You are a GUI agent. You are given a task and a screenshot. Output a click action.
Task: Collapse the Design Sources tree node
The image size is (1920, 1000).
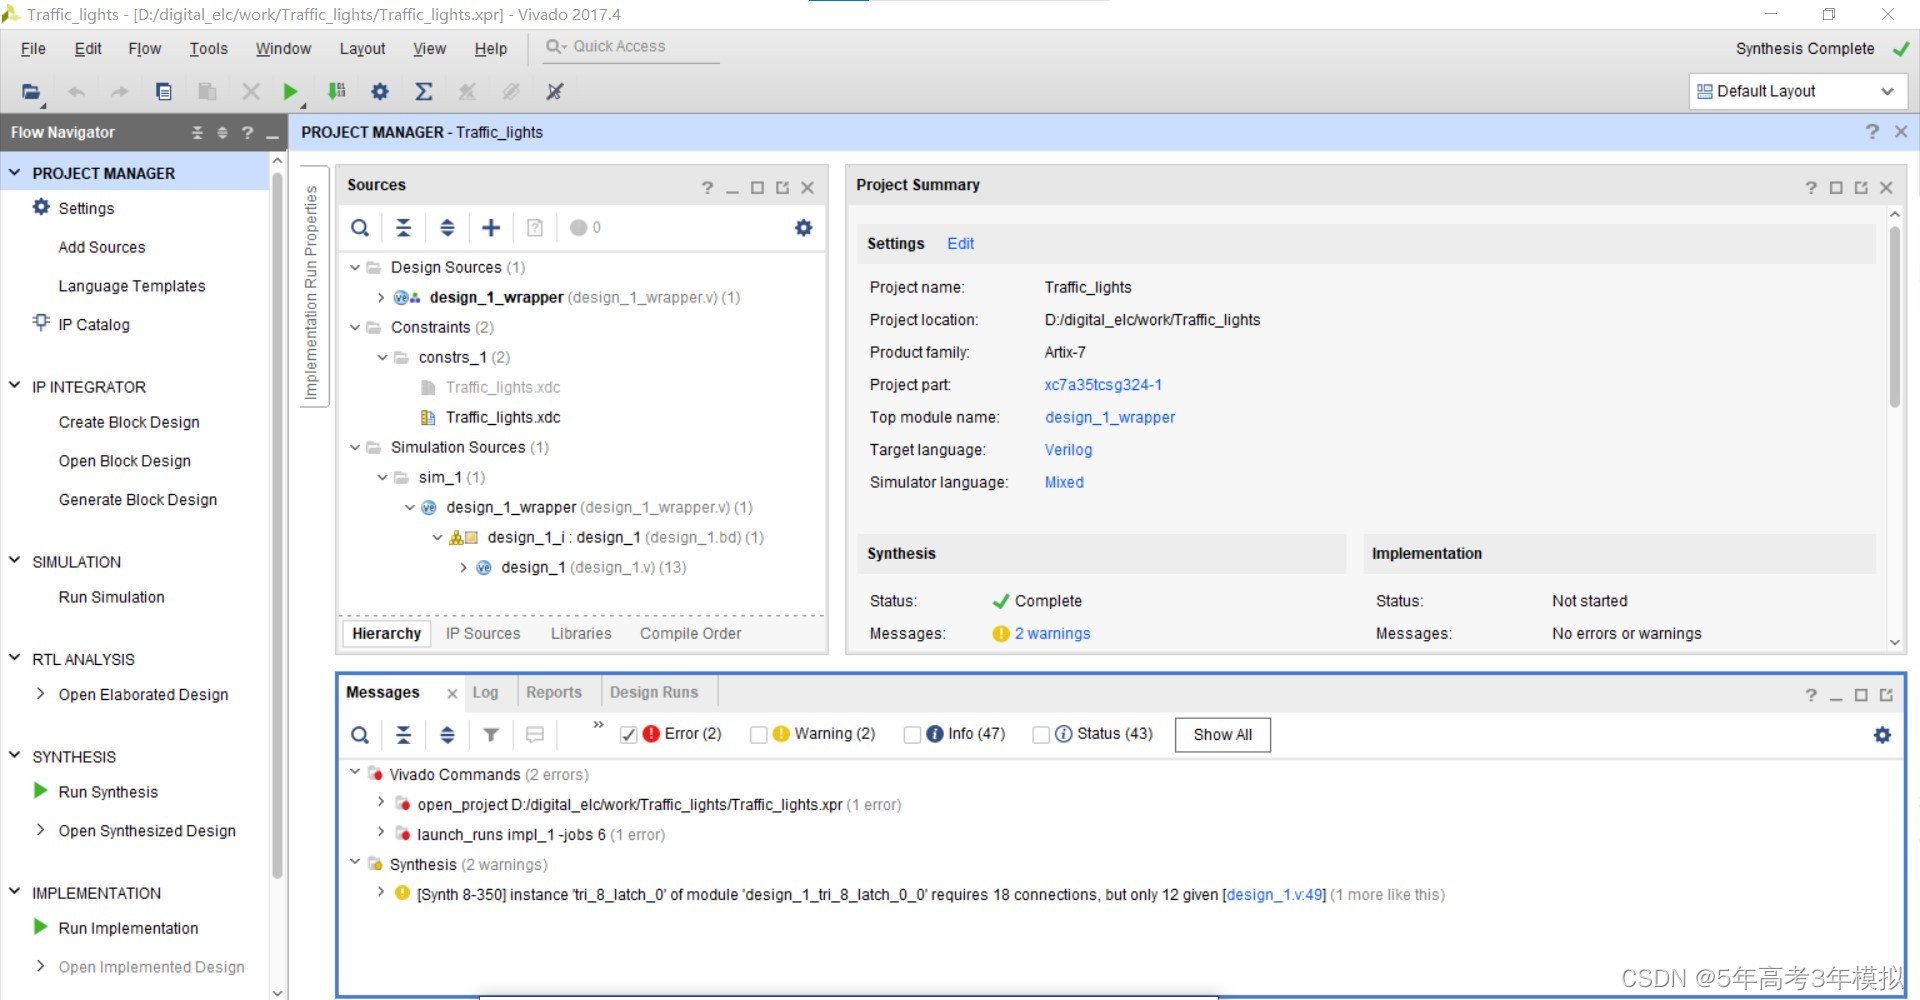pos(355,267)
